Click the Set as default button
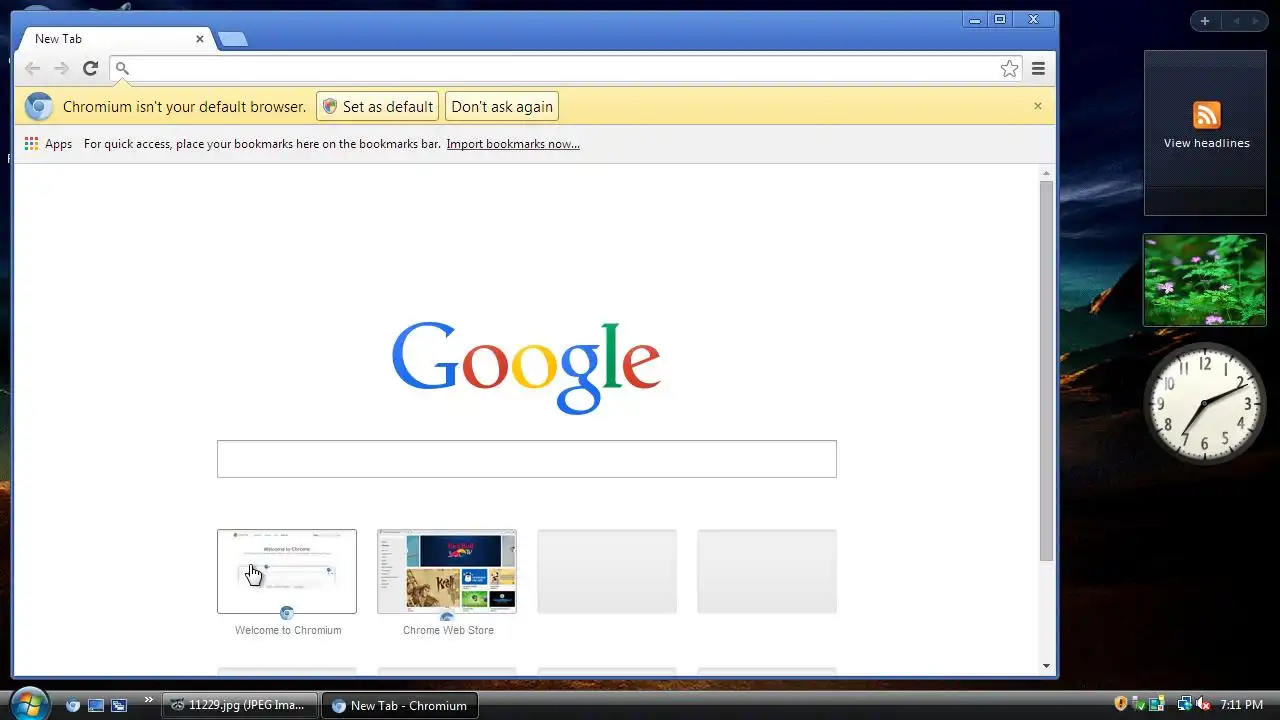 (378, 107)
